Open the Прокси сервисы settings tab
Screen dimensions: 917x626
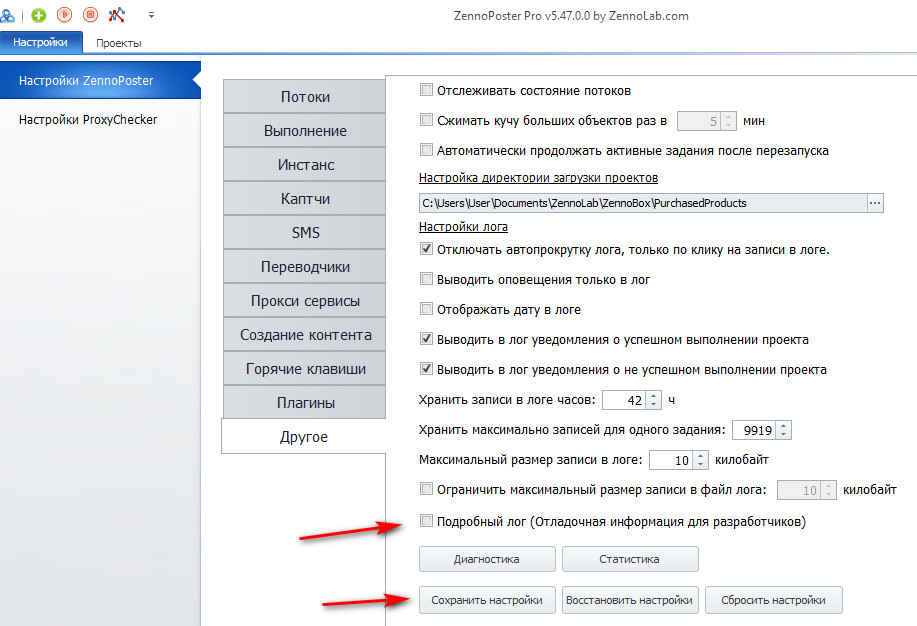(305, 301)
